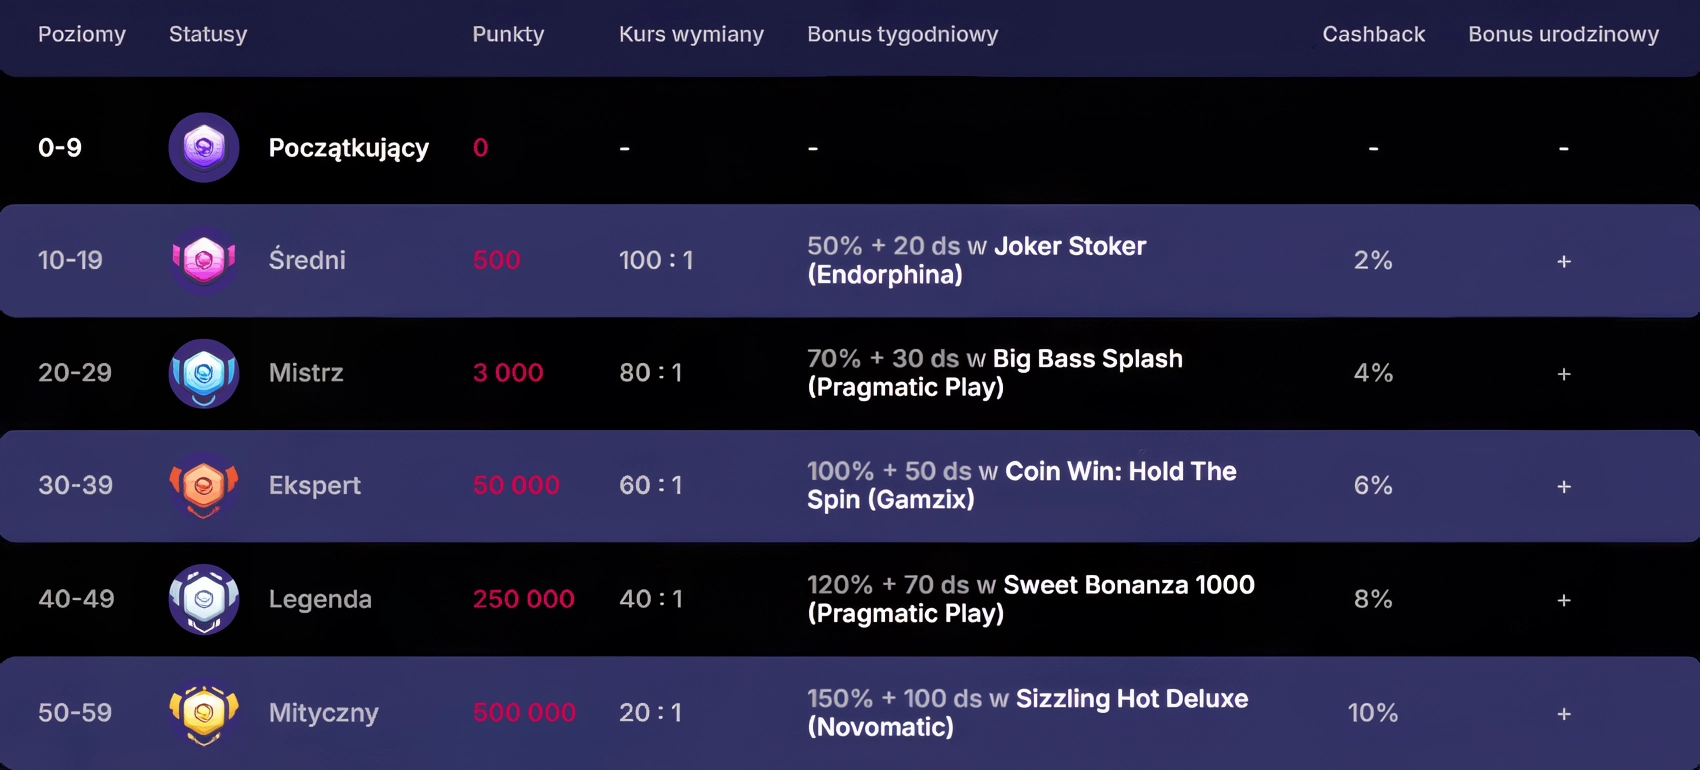
Task: Click the 10% cashback value for Mityczny
Action: click(1373, 713)
